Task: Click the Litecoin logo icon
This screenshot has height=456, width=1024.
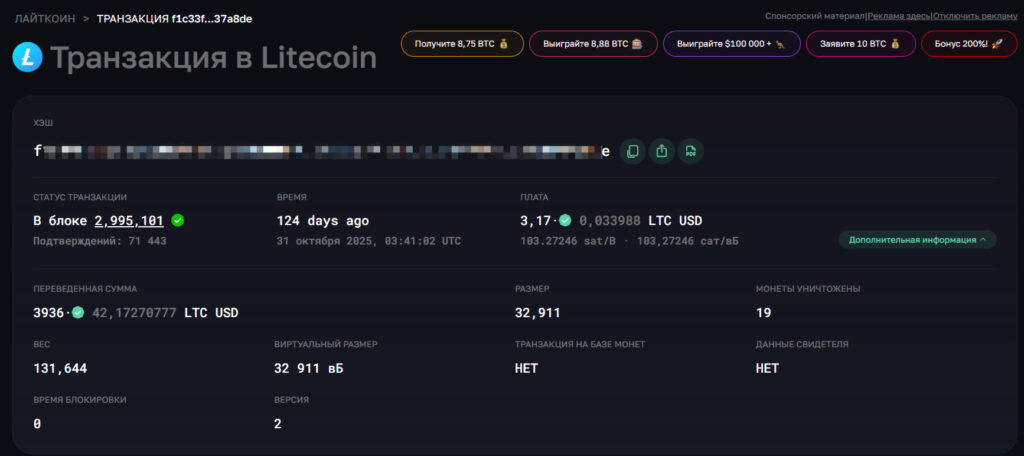Action: click(27, 57)
